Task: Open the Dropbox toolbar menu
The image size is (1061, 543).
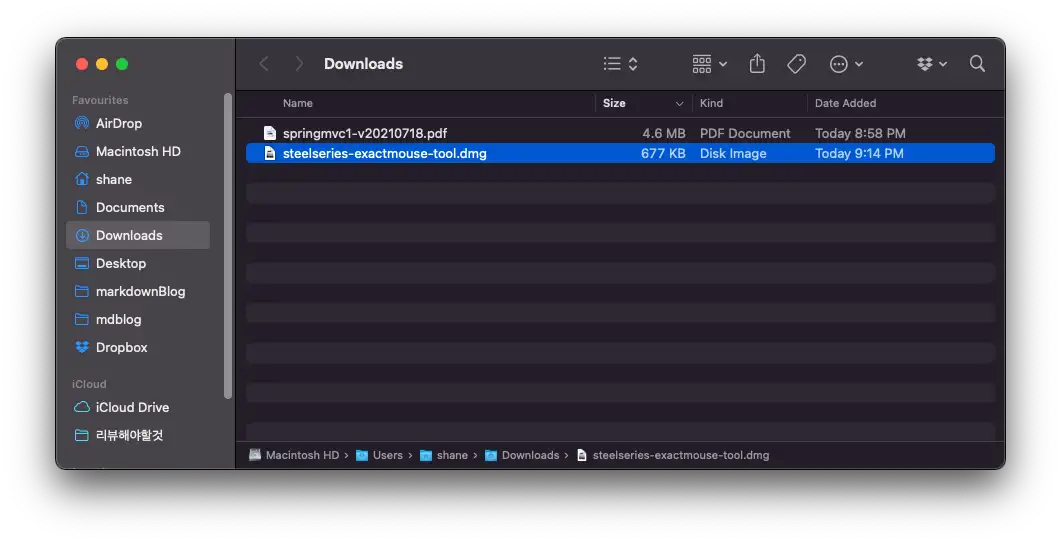Action: click(932, 64)
